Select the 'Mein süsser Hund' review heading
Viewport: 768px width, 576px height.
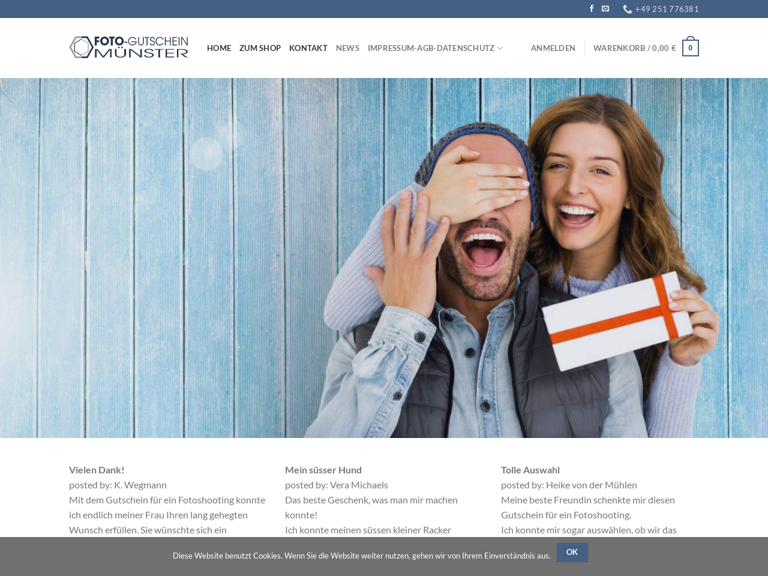click(323, 470)
